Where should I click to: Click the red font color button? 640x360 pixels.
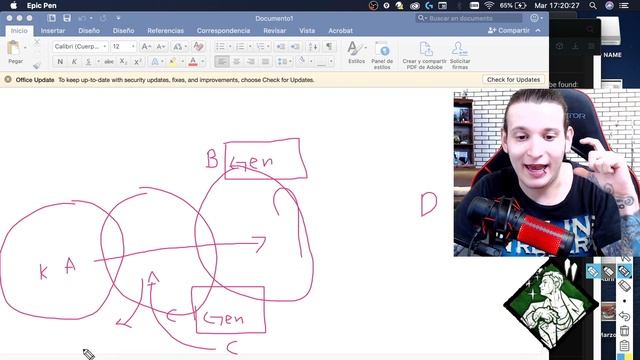click(193, 62)
